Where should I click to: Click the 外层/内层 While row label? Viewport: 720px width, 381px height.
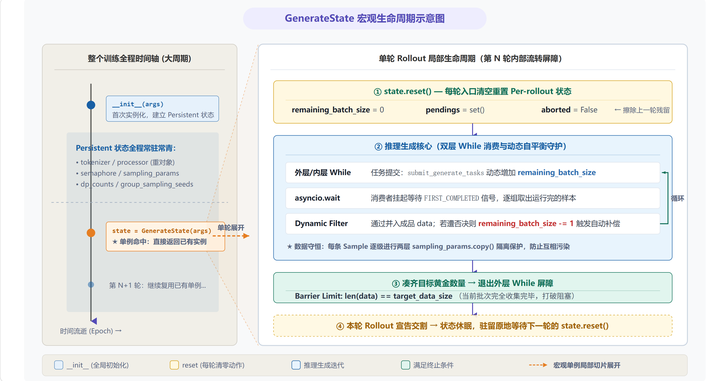[x=323, y=173]
